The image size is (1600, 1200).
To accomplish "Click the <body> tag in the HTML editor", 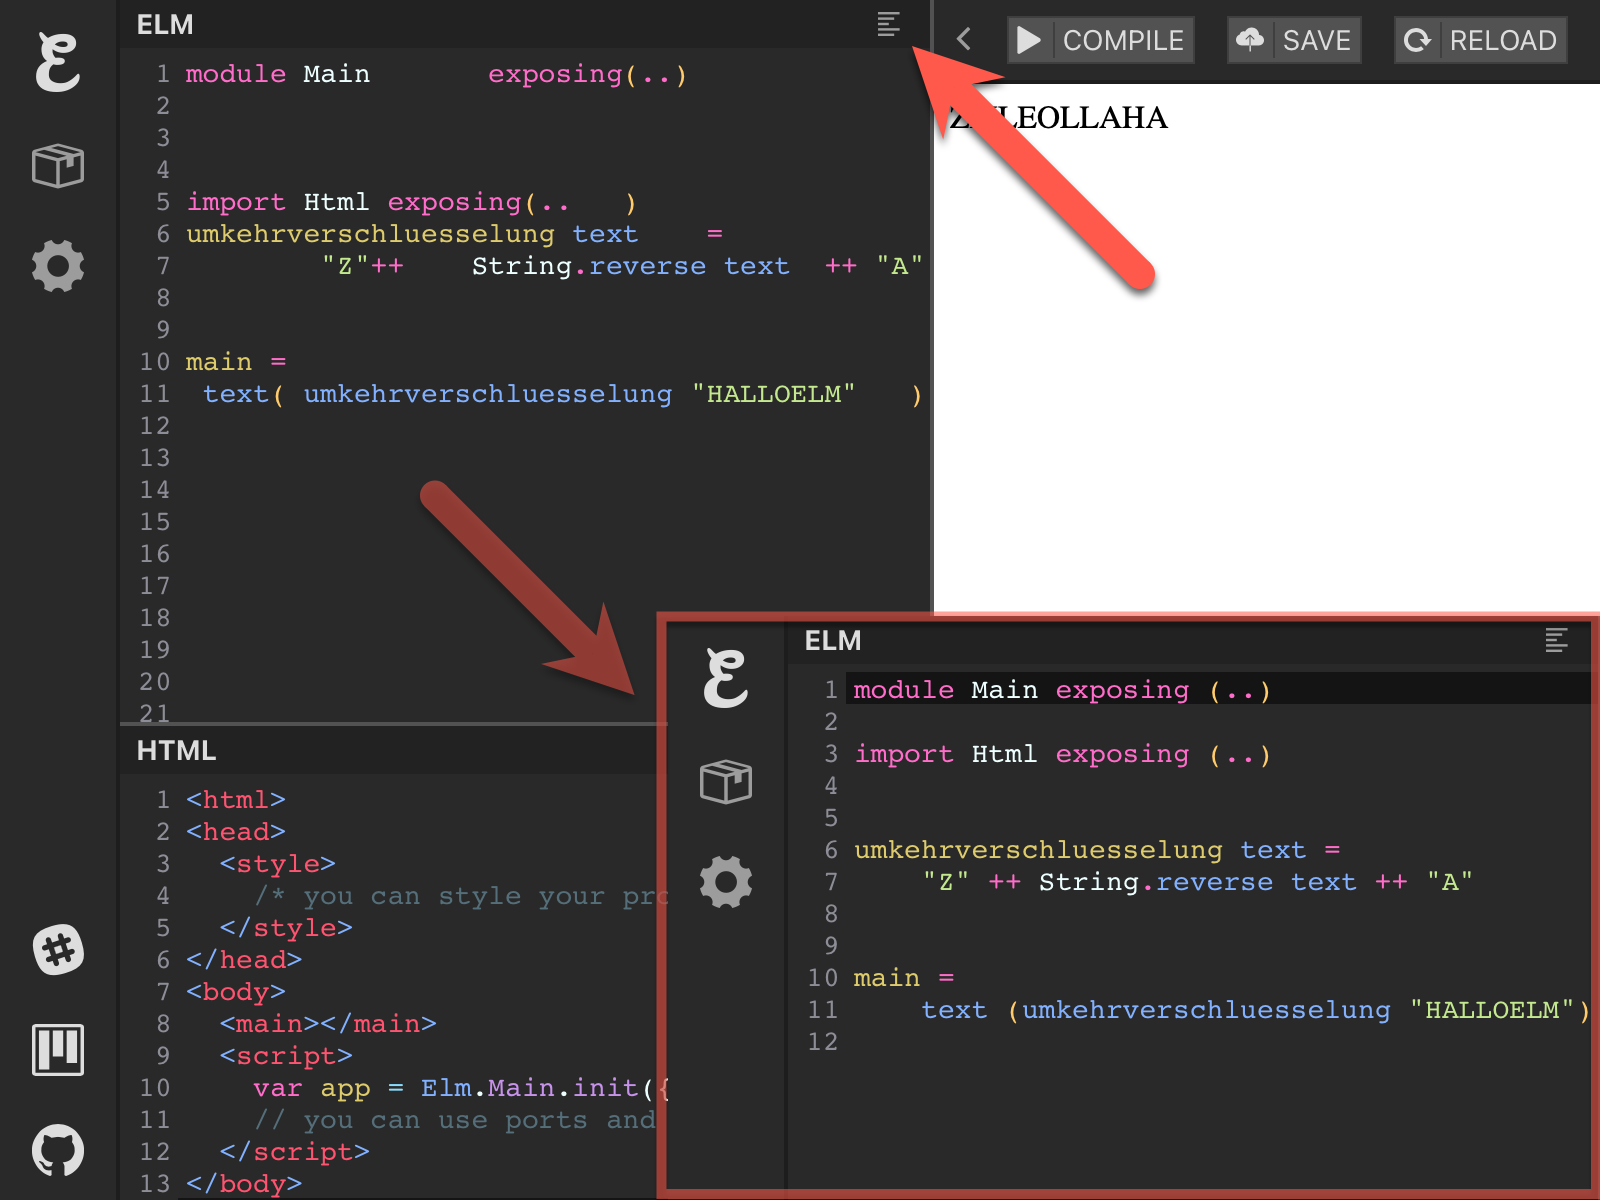I will click(x=236, y=992).
